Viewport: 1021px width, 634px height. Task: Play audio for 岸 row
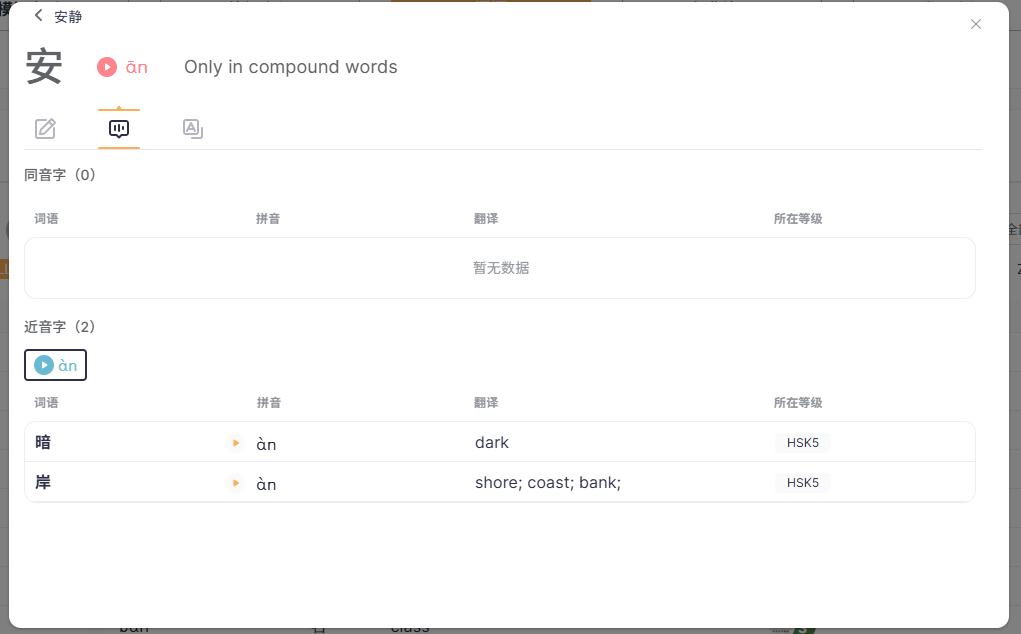coord(236,483)
